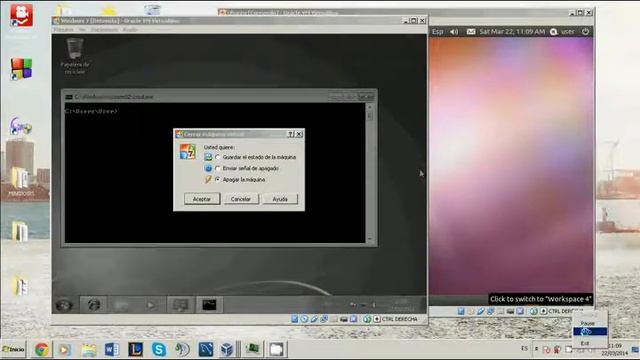Confirm the dialog with Aceptar
The image size is (640, 360).
pyautogui.click(x=202, y=199)
